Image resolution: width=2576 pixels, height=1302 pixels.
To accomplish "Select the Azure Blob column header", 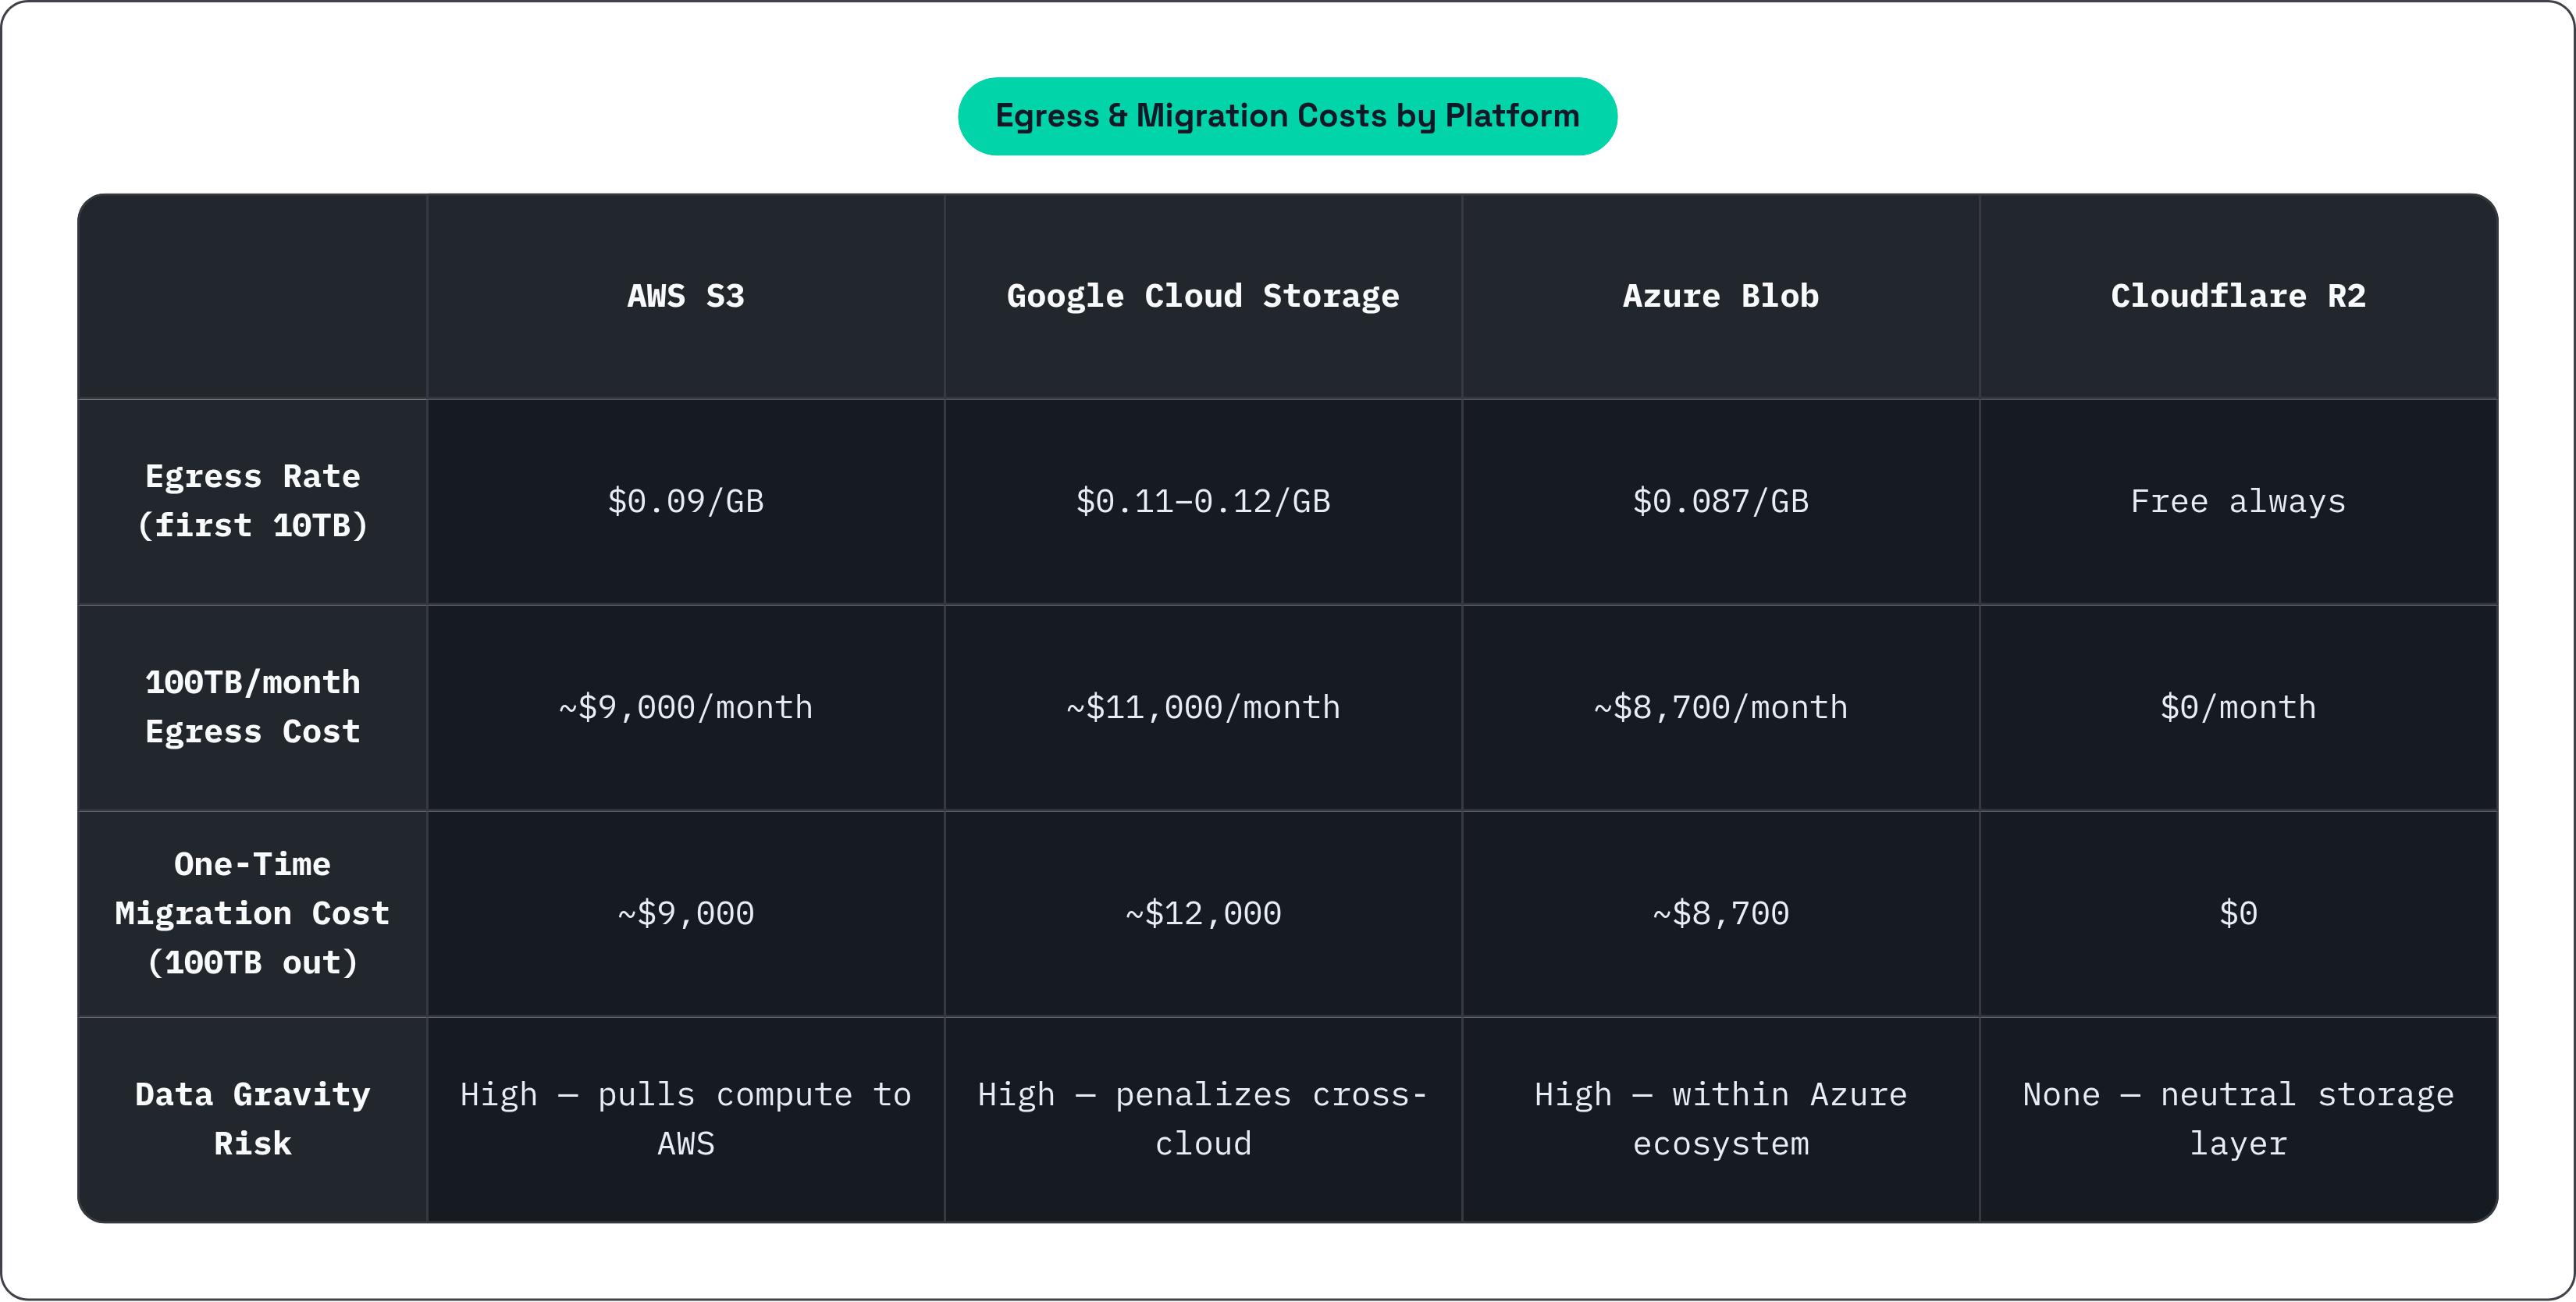I will coord(1720,296).
